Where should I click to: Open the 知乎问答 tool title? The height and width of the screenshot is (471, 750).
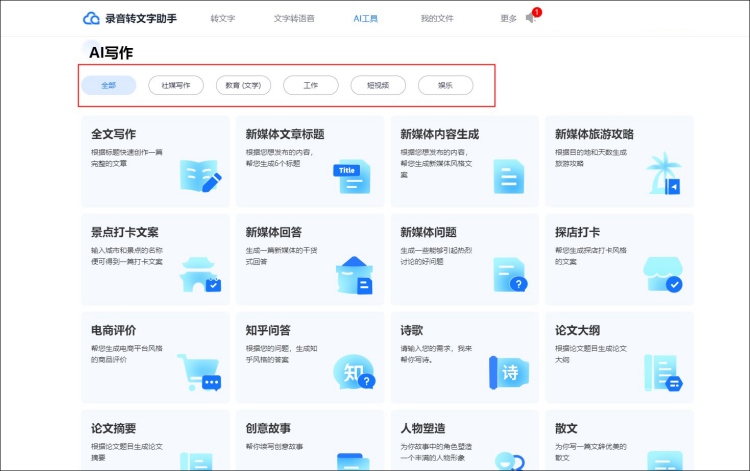[x=268, y=330]
